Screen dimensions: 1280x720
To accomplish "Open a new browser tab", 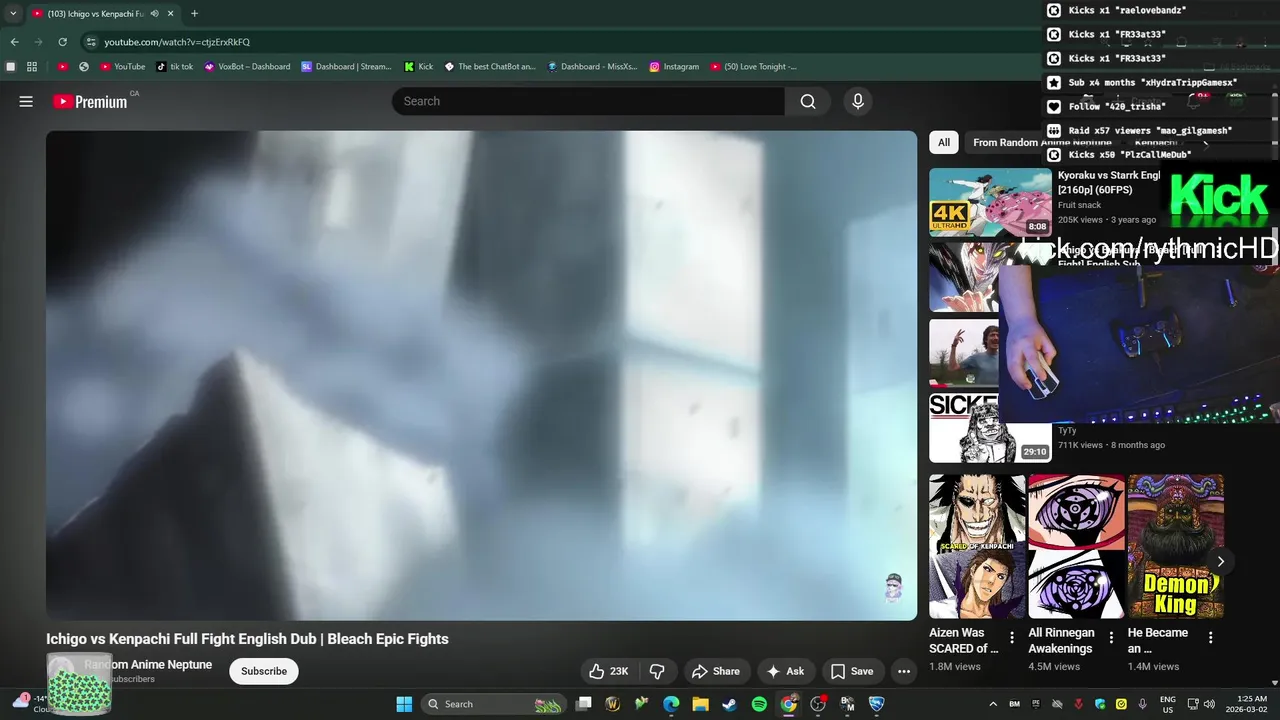I will [x=194, y=14].
